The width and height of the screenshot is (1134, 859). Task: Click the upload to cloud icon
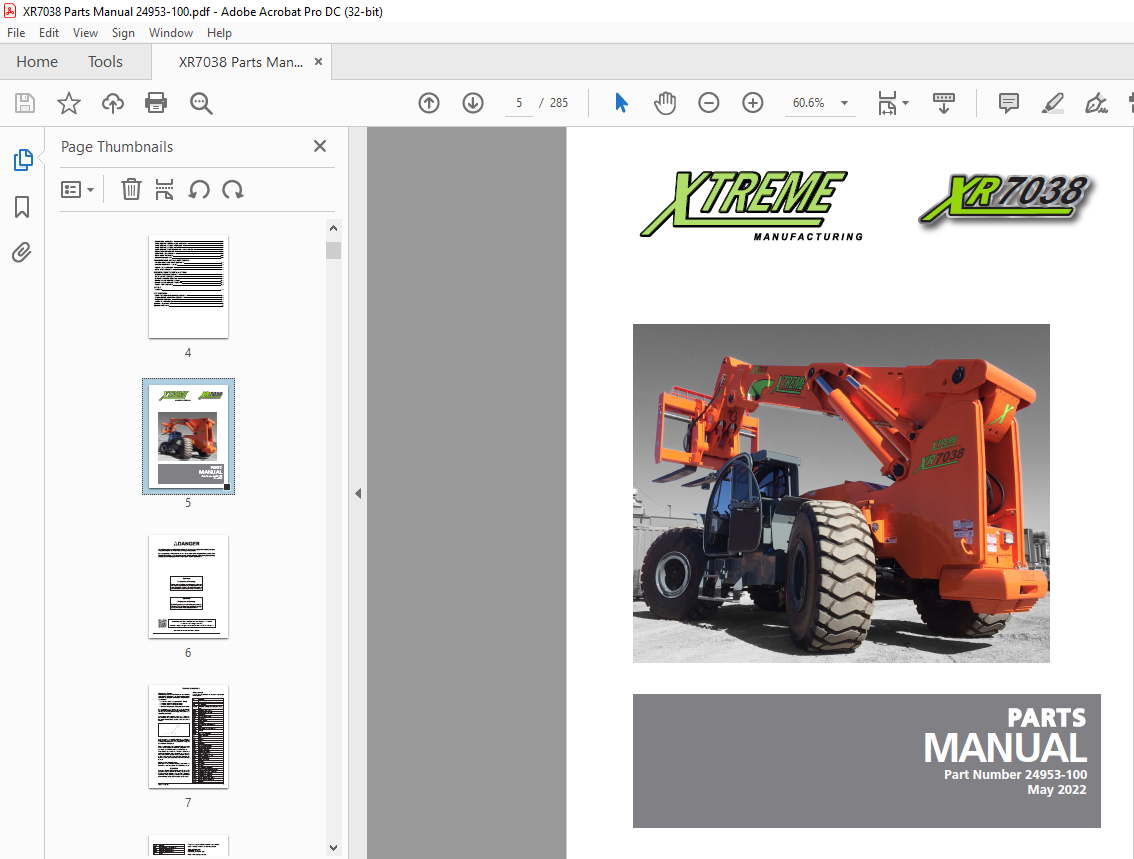[112, 103]
